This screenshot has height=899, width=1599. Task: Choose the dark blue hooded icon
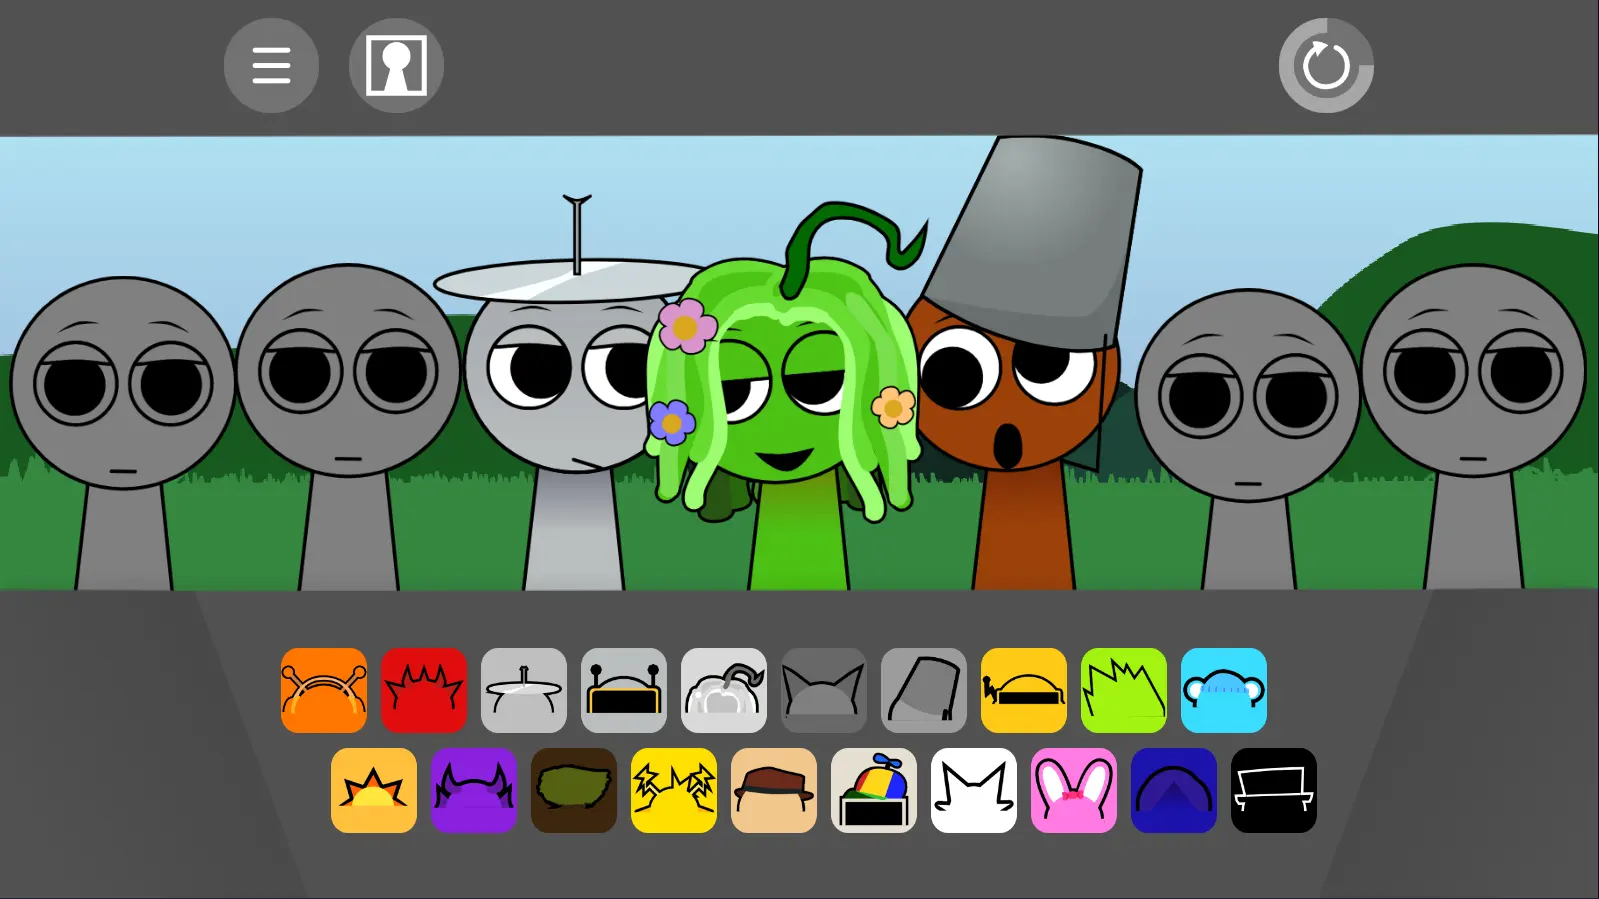[x=1174, y=790]
